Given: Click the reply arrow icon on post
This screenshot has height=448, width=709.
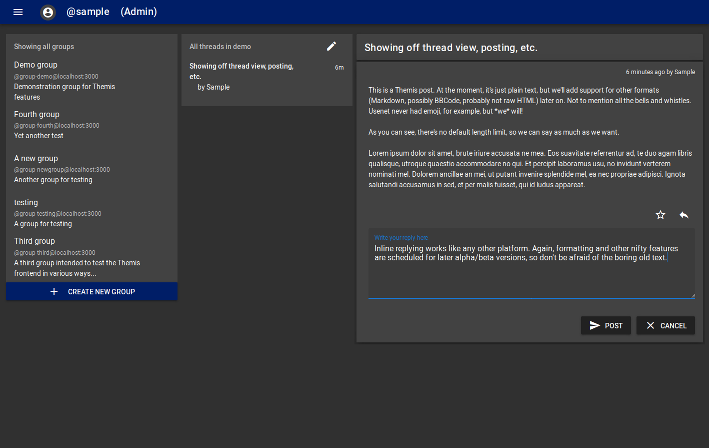Looking at the screenshot, I should pyautogui.click(x=684, y=215).
